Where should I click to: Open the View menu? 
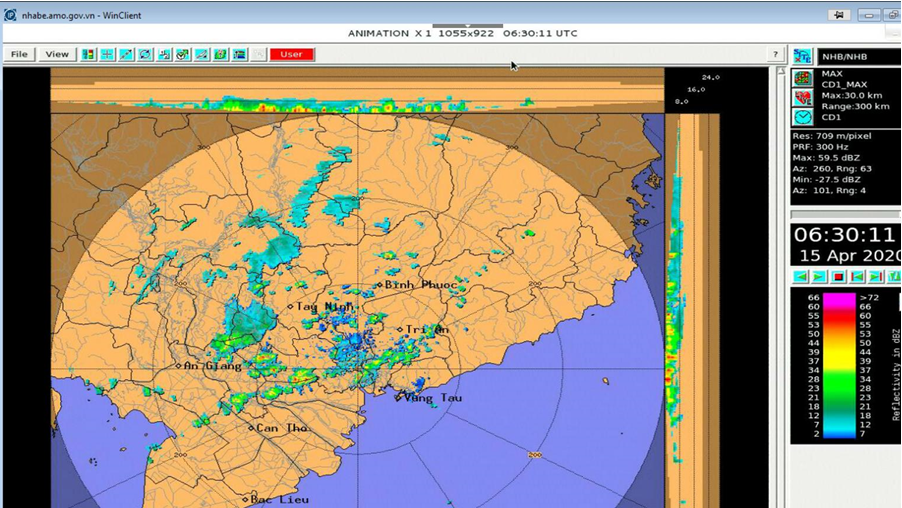click(57, 54)
